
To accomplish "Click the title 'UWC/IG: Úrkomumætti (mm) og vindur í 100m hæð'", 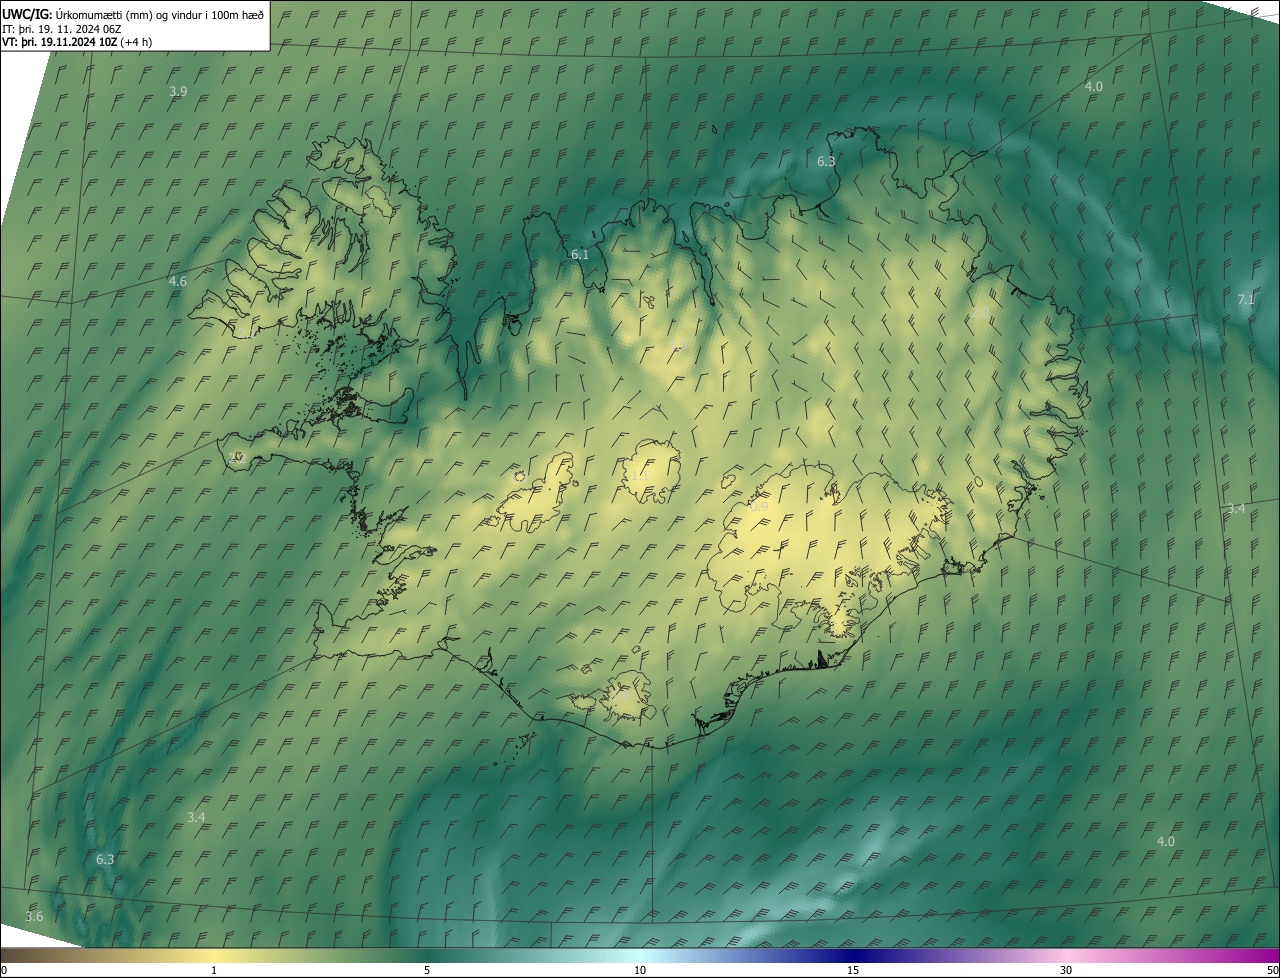I will point(133,14).
